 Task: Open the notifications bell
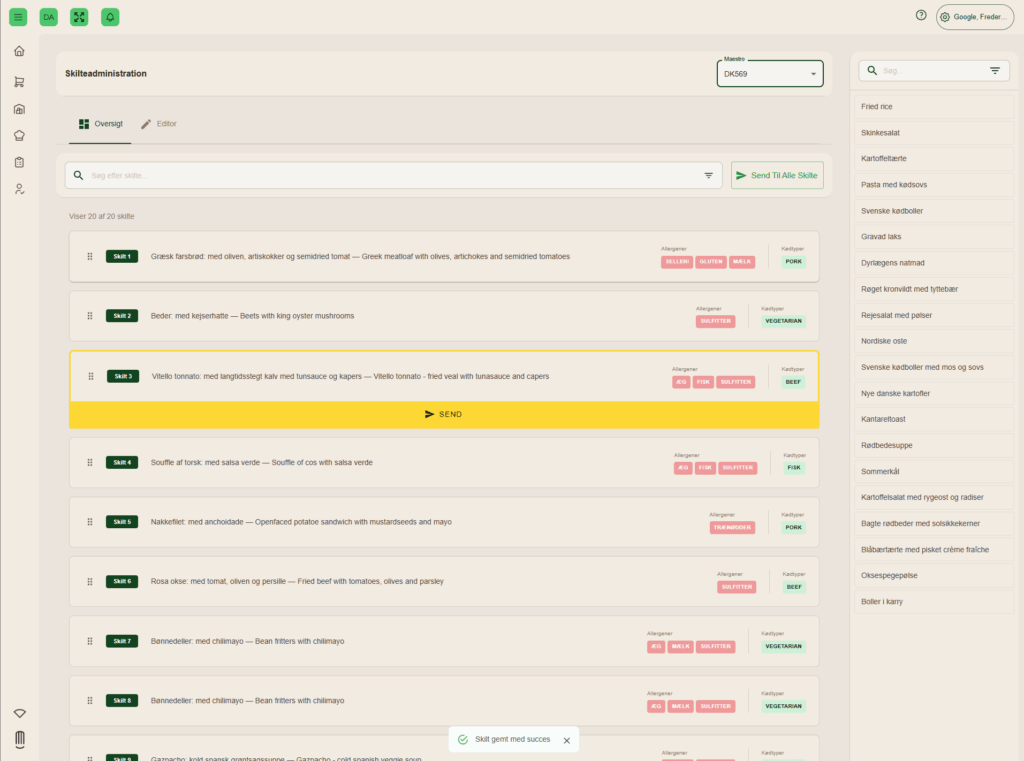[110, 17]
